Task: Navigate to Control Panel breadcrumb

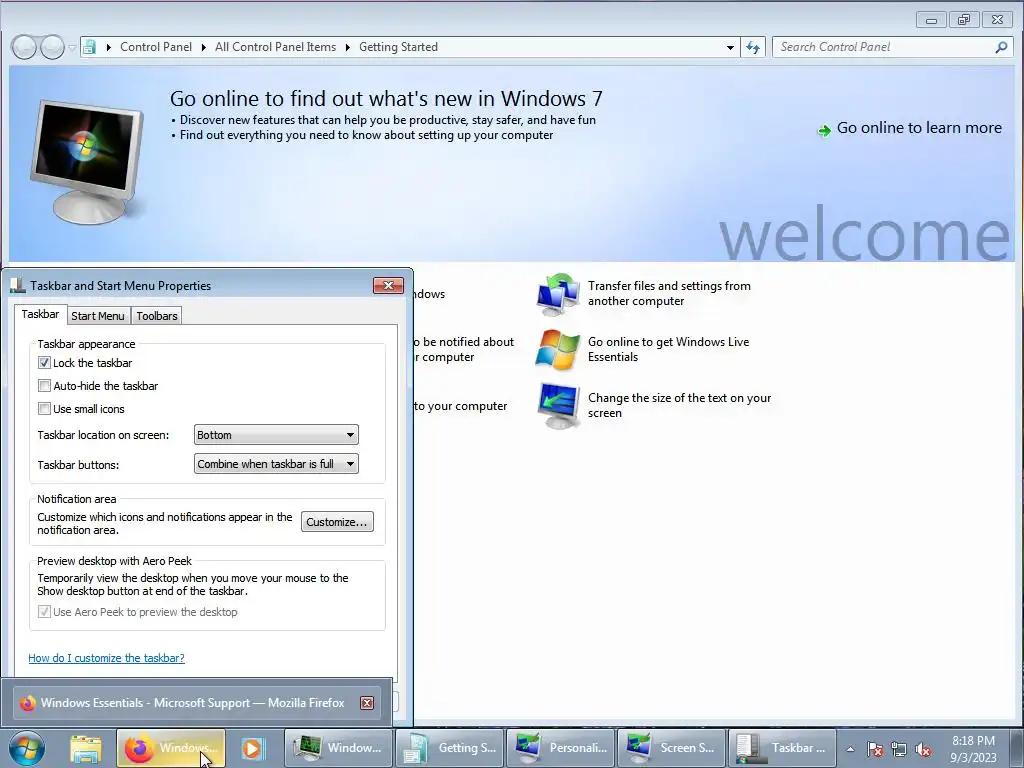Action: click(156, 47)
